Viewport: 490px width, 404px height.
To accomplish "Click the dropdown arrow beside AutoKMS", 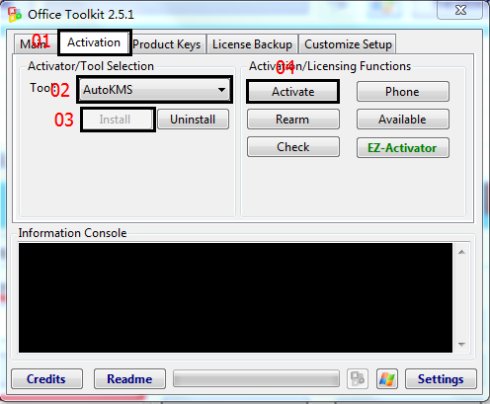I will click(x=221, y=90).
